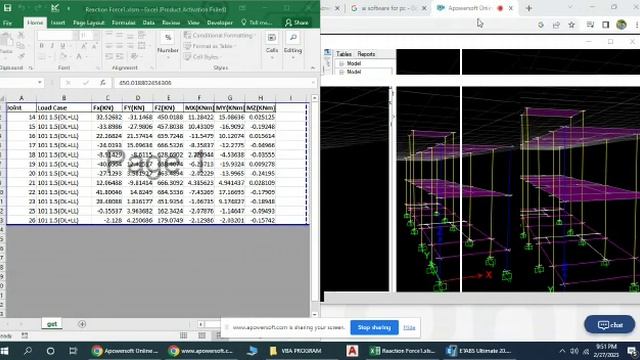Click the Undo icon in Excel's quick access toolbar
This screenshot has width=640, height=360.
tap(22, 8)
